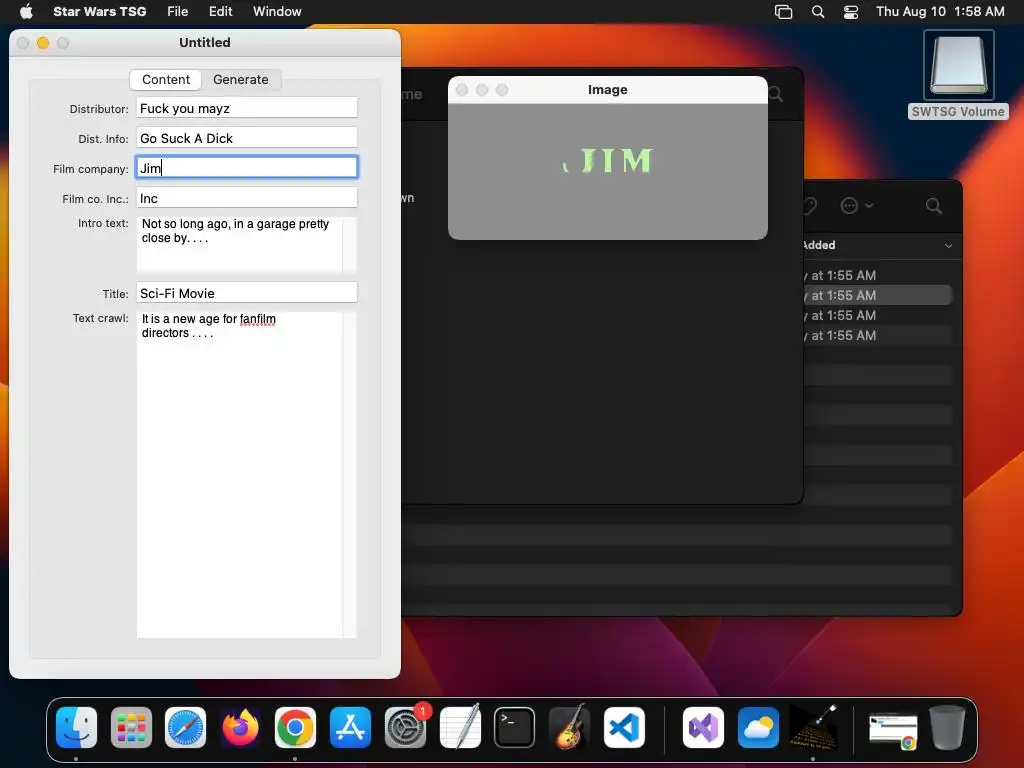Click the Title field with Sci-Fi Movie
The image size is (1024, 768).
tap(247, 293)
